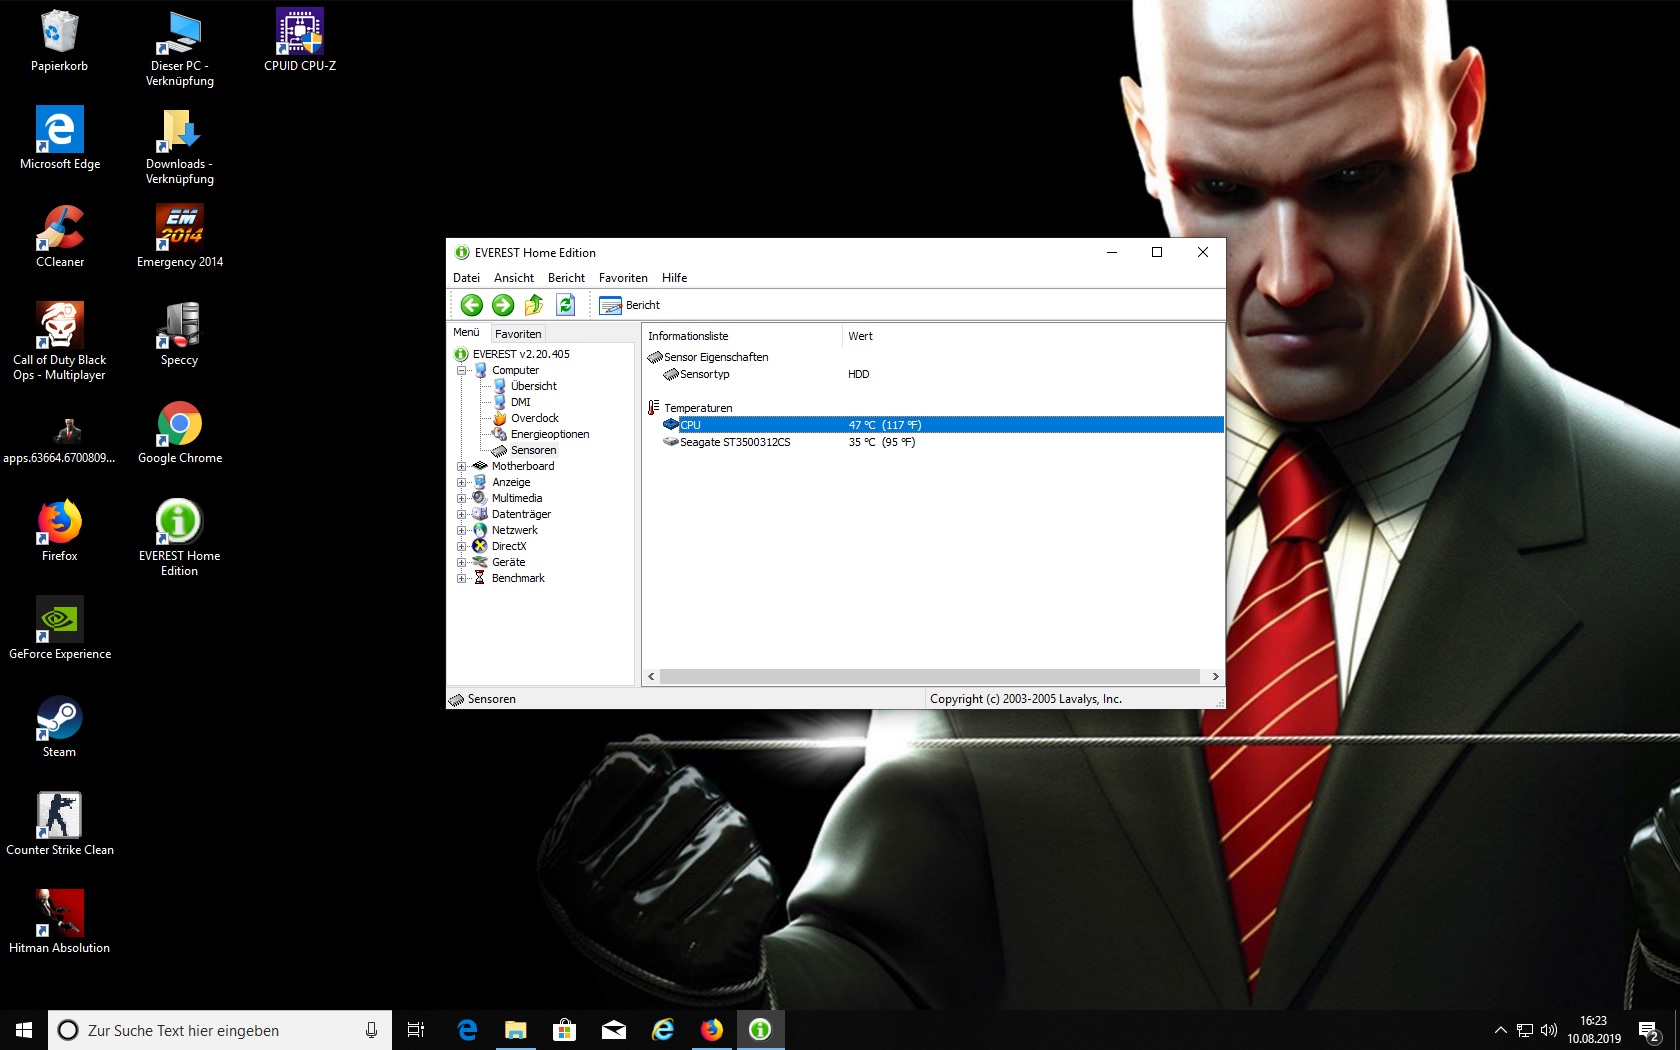Click the Wert column header

(1033, 336)
